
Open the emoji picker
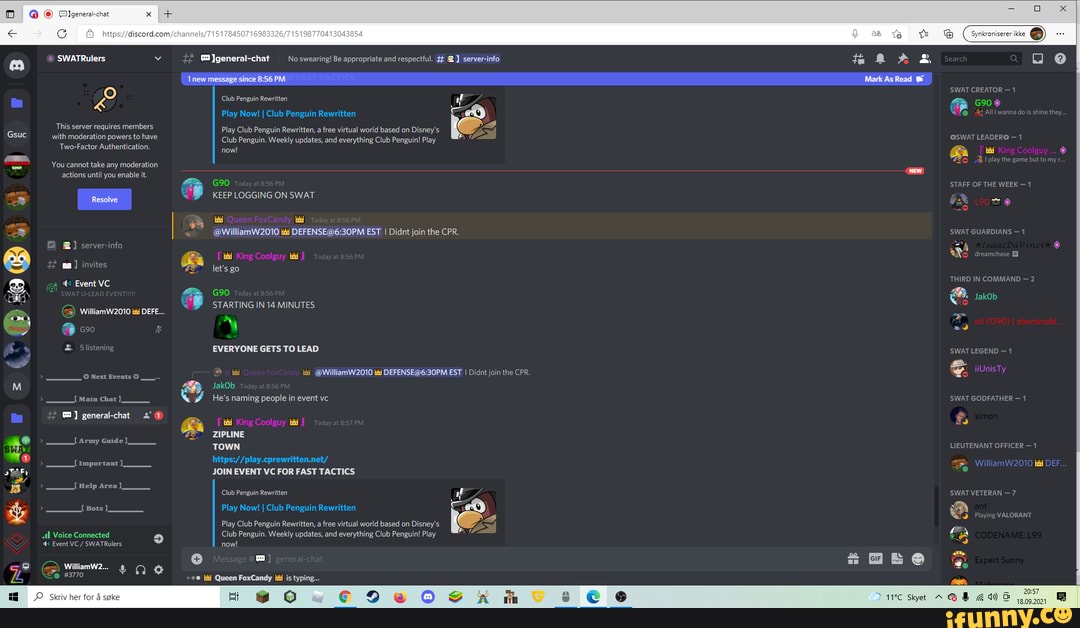(919, 559)
